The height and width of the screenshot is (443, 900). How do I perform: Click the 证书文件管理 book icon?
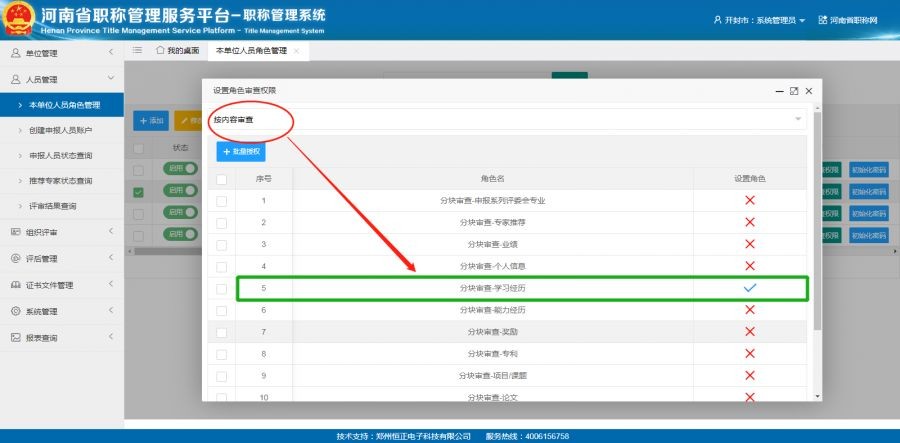15,285
